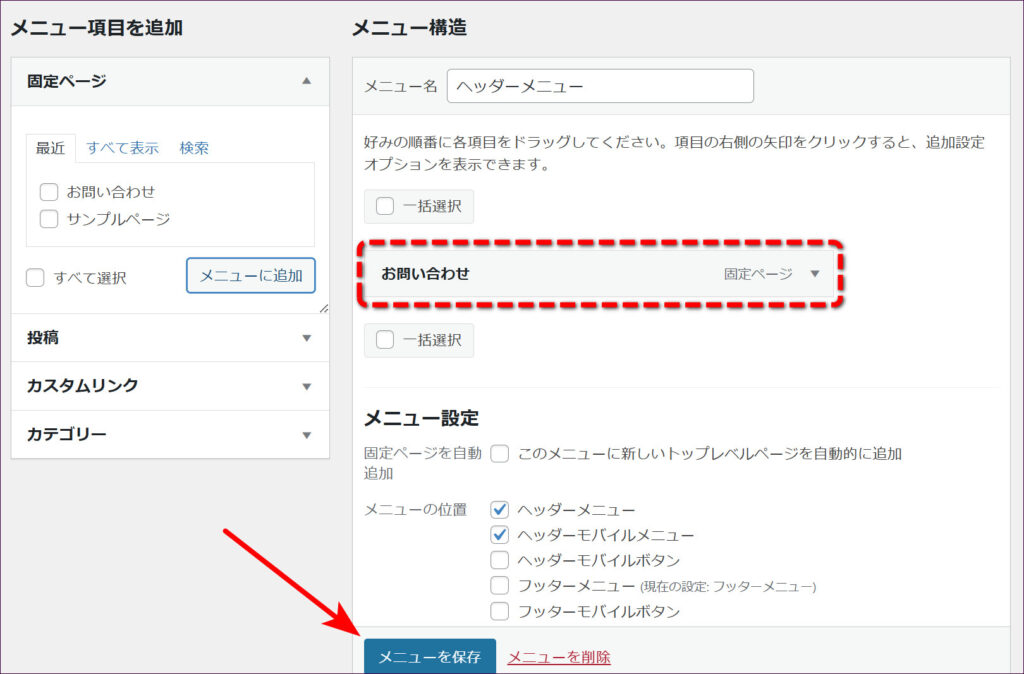
Task: Expand the カテゴリー section
Action: (x=307, y=435)
